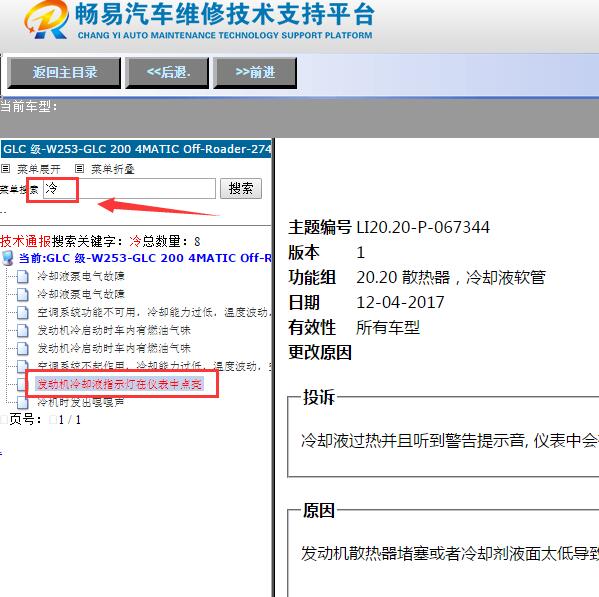Click the computer icon of the 当前 root

pyautogui.click(x=8, y=258)
